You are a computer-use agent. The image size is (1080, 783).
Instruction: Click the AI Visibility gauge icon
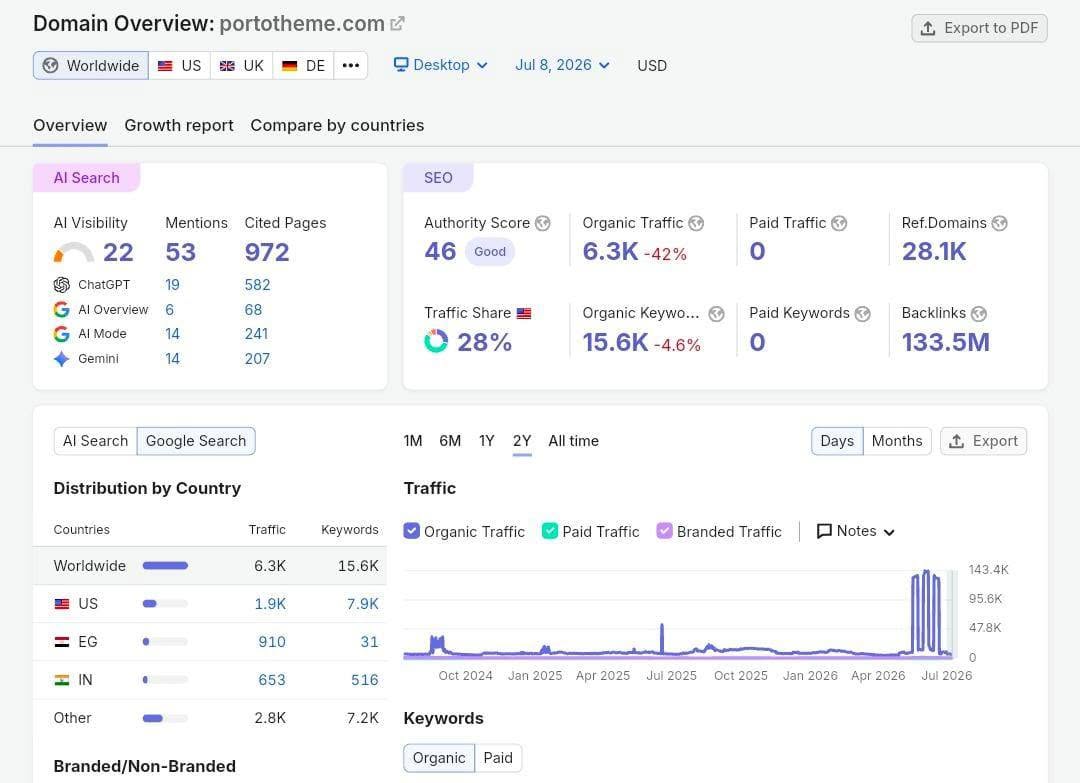(74, 252)
